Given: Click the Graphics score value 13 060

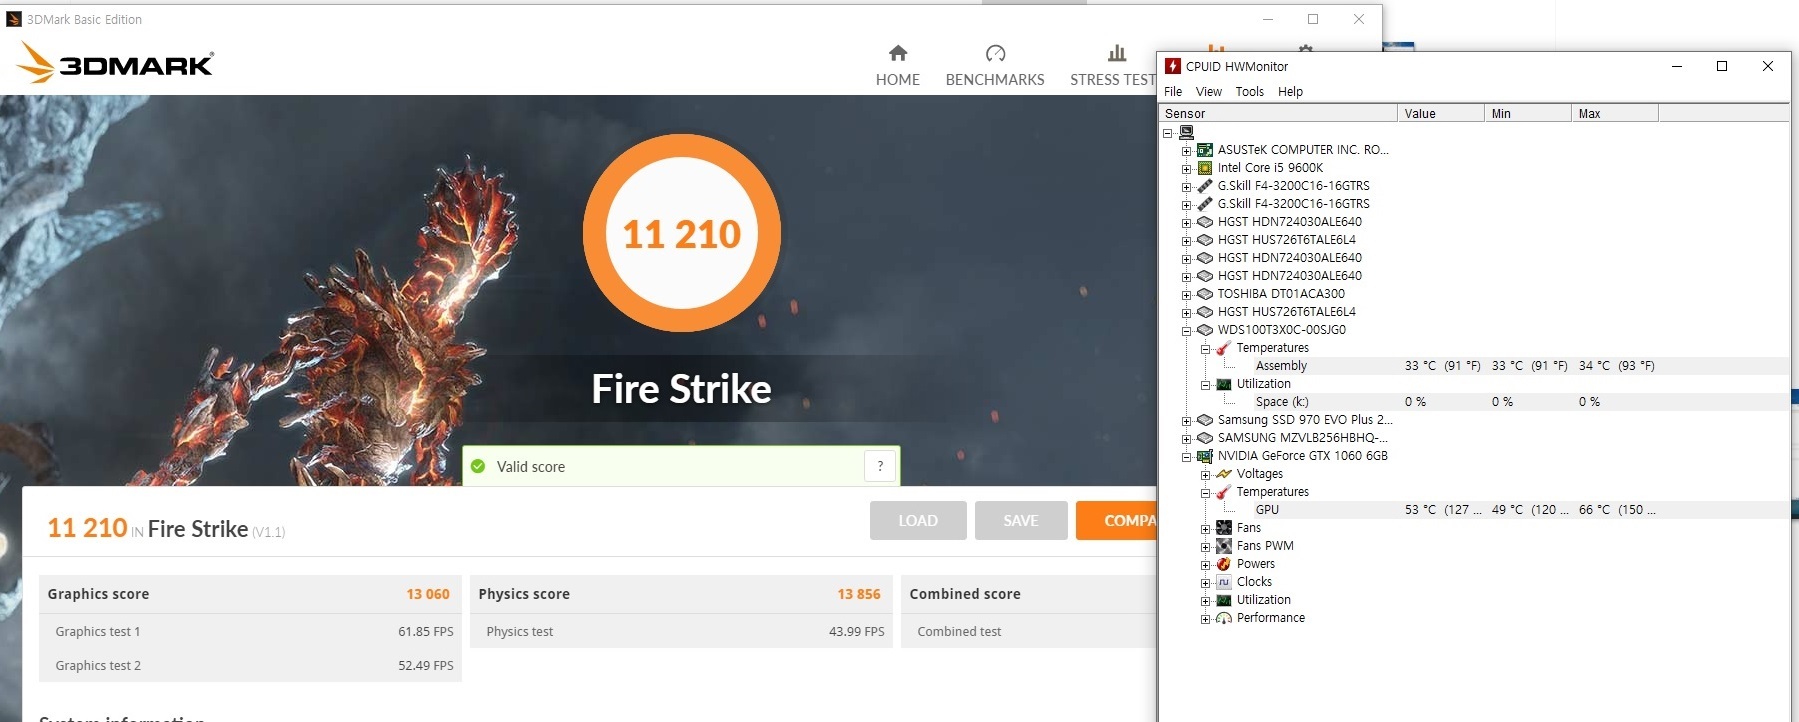Looking at the screenshot, I should click(x=428, y=594).
